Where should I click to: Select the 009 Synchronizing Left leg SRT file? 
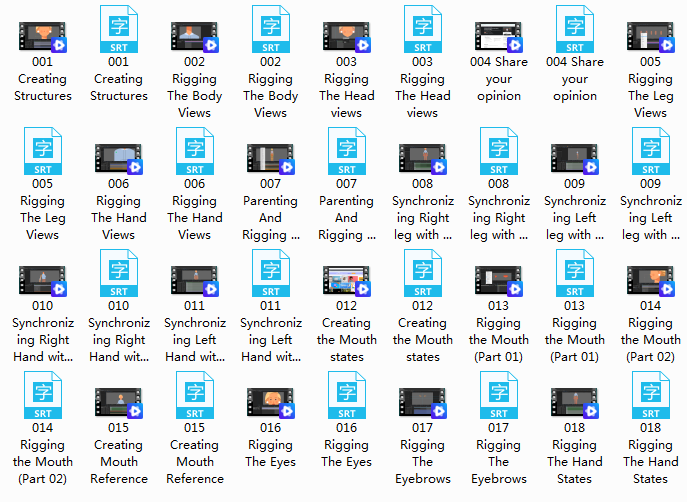pos(651,151)
